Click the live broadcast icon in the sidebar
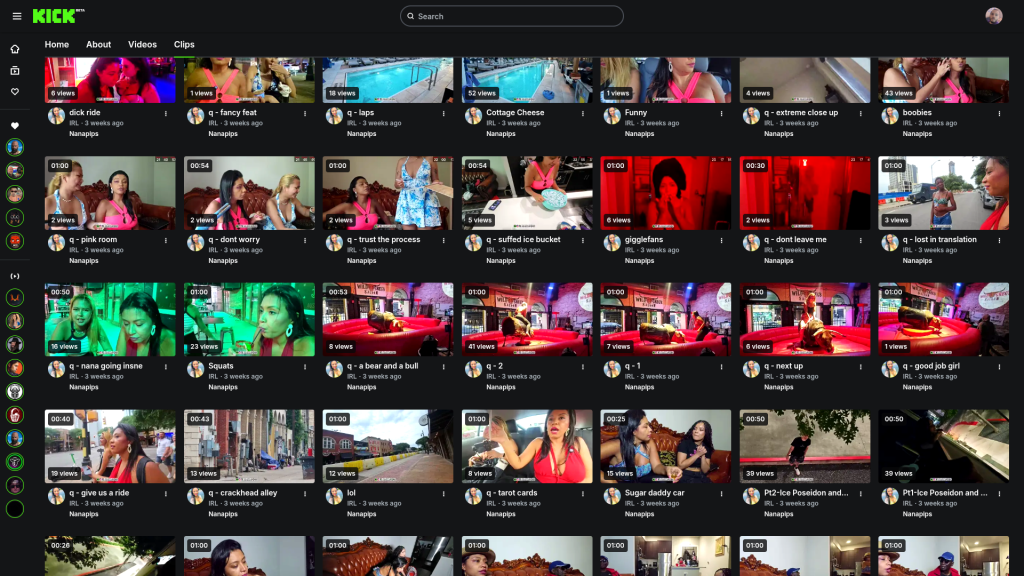This screenshot has width=1024, height=576. click(15, 275)
